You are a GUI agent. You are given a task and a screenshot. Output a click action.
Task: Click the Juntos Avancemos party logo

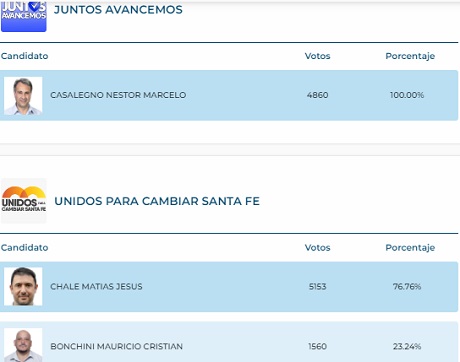click(24, 16)
